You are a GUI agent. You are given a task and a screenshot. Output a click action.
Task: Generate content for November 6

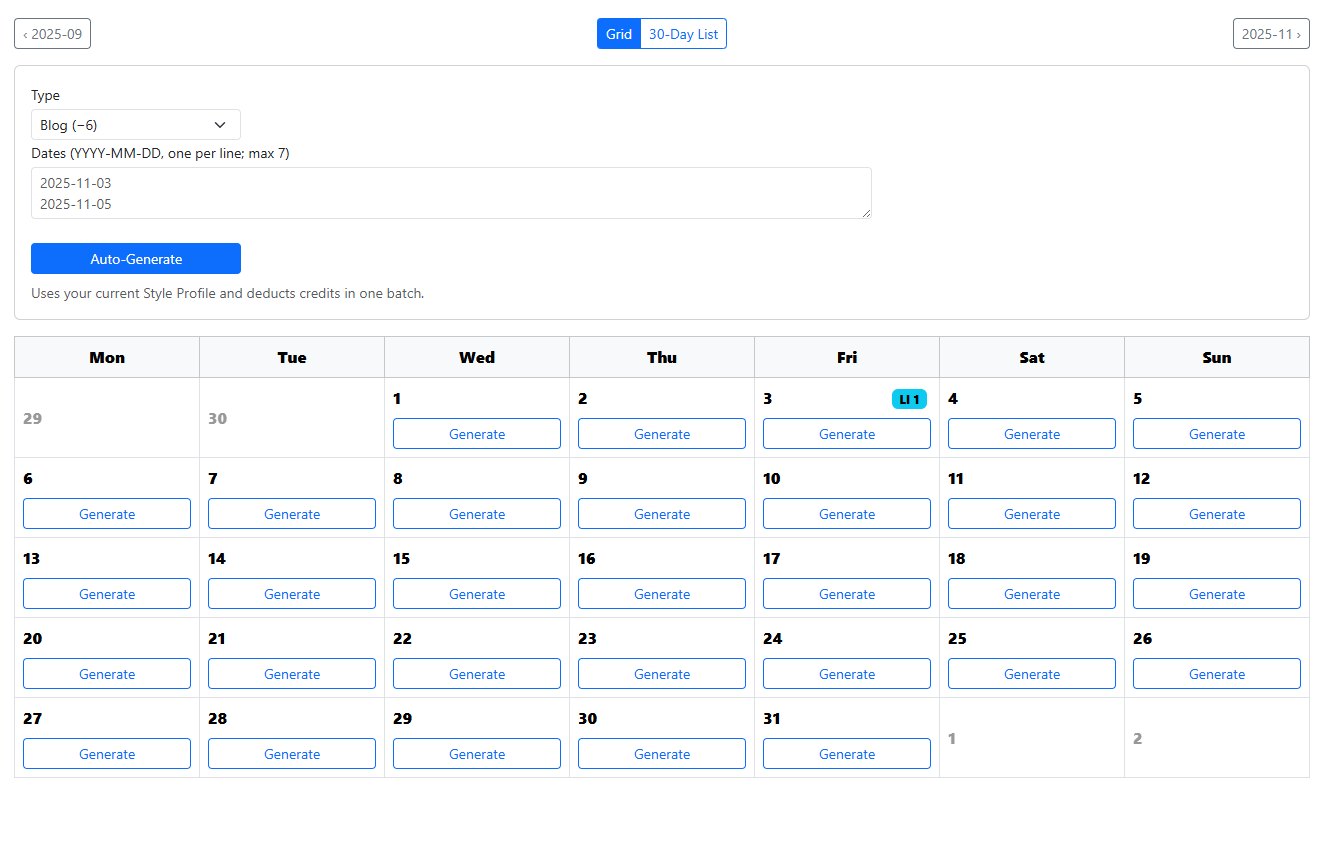click(106, 513)
